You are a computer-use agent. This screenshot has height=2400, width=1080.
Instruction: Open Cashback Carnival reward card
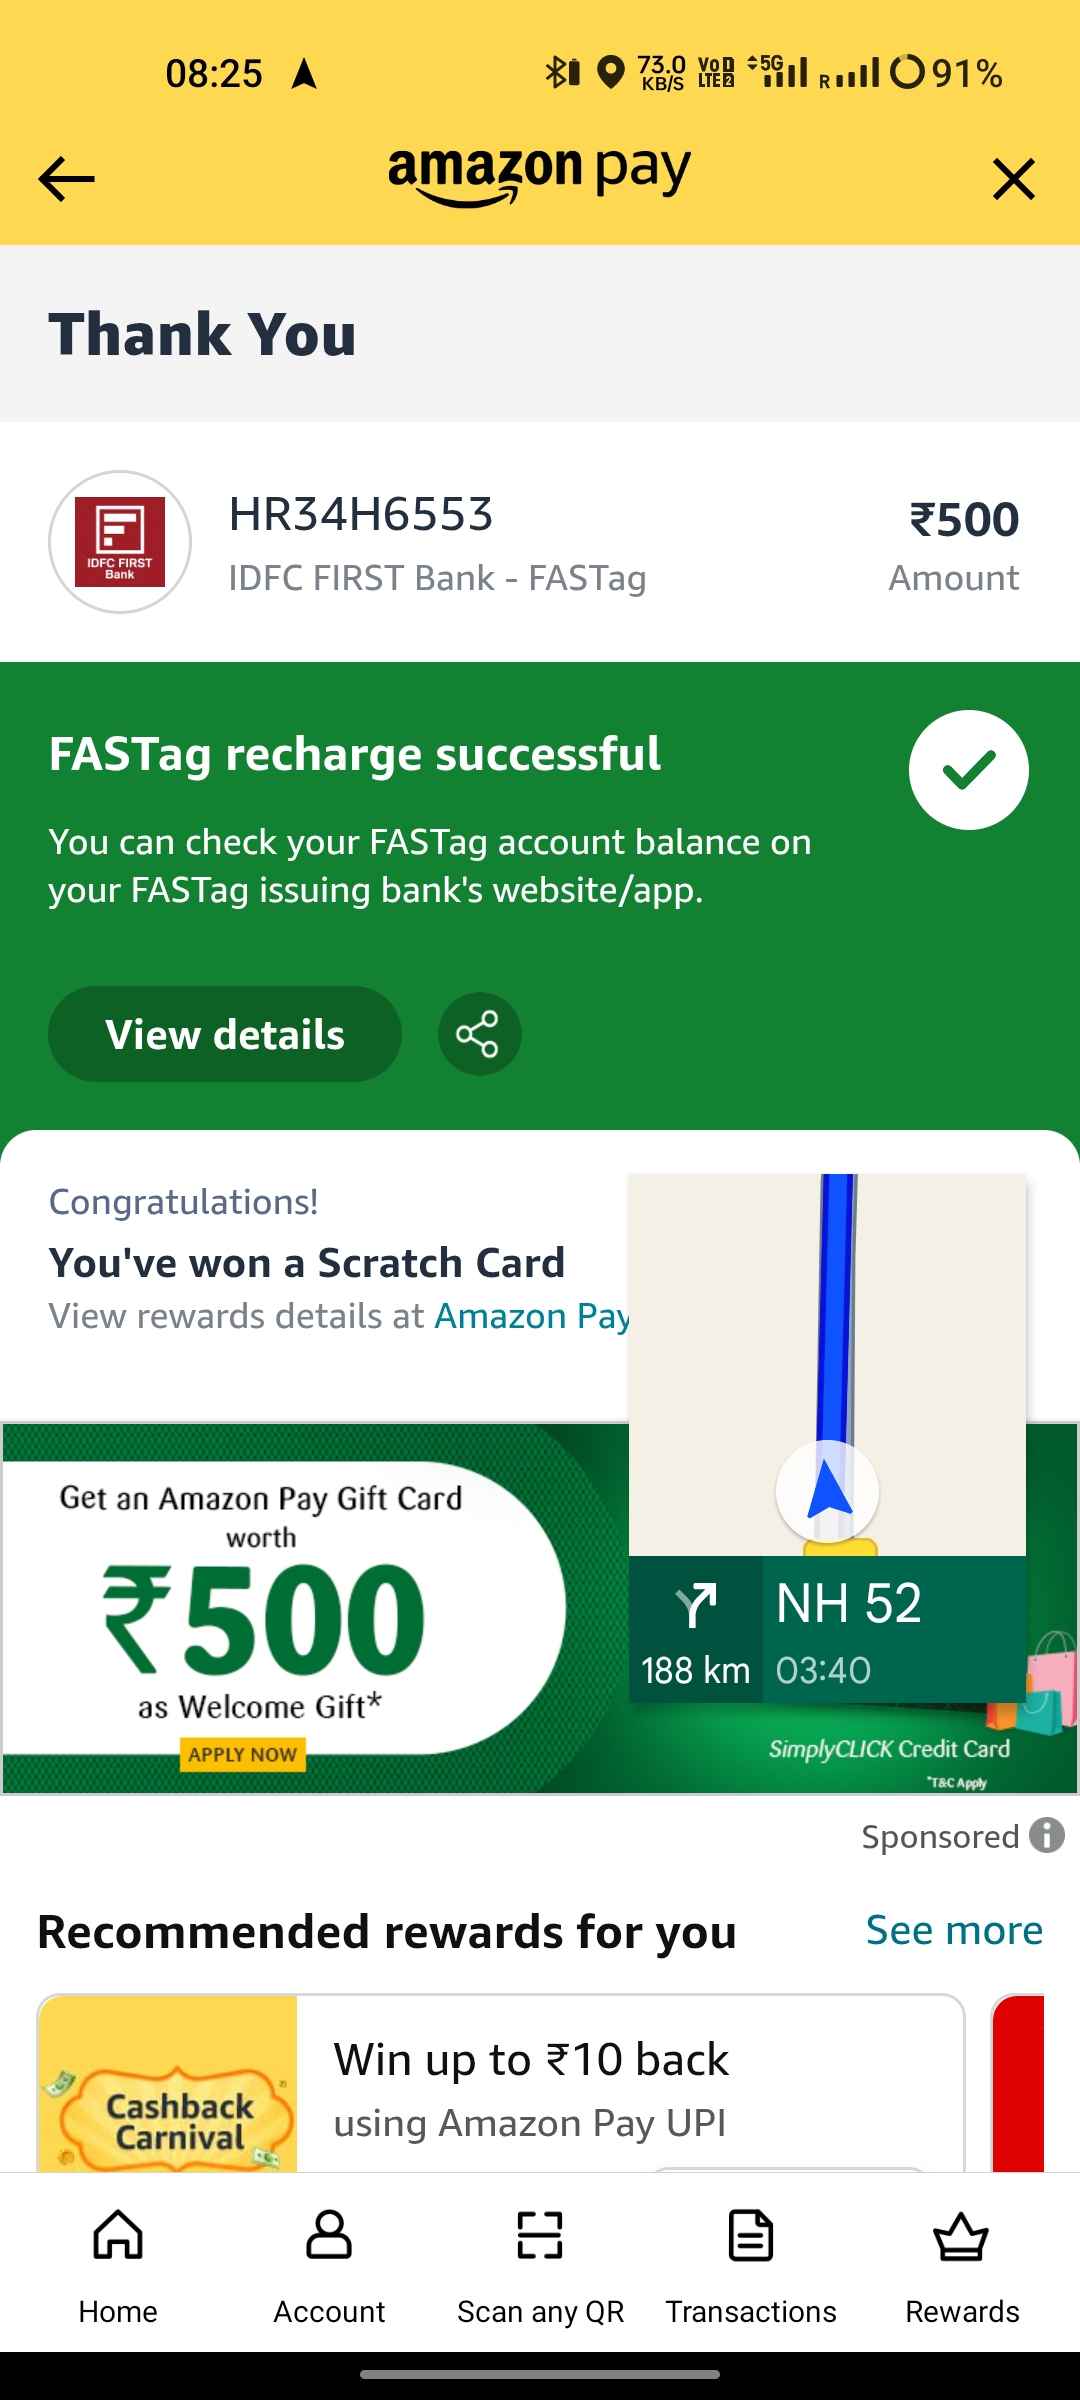point(168,2083)
